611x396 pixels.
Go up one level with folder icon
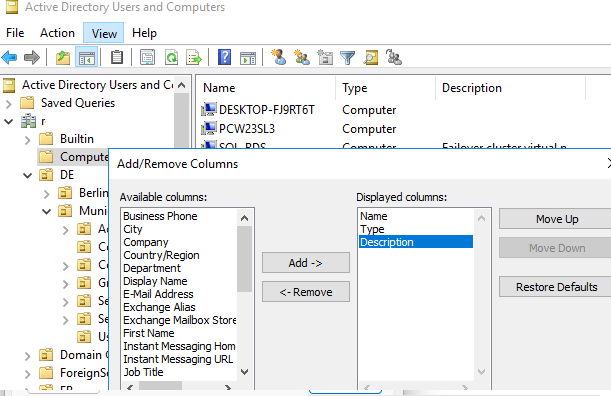tap(63, 58)
